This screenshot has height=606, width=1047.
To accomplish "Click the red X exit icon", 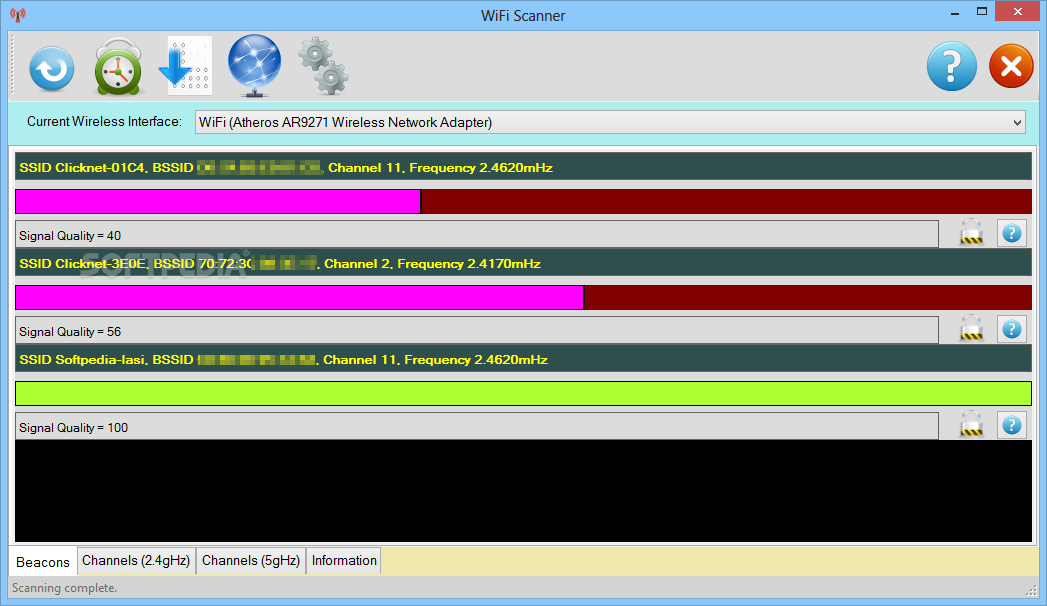I will pyautogui.click(x=1011, y=66).
